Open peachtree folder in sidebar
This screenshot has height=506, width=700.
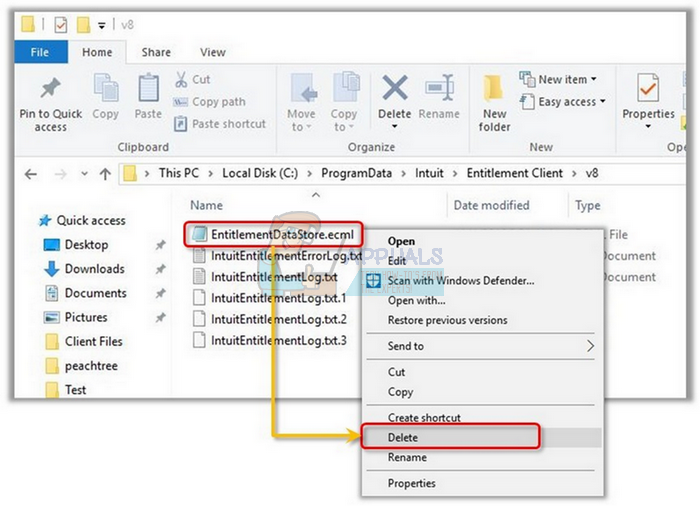click(82, 366)
